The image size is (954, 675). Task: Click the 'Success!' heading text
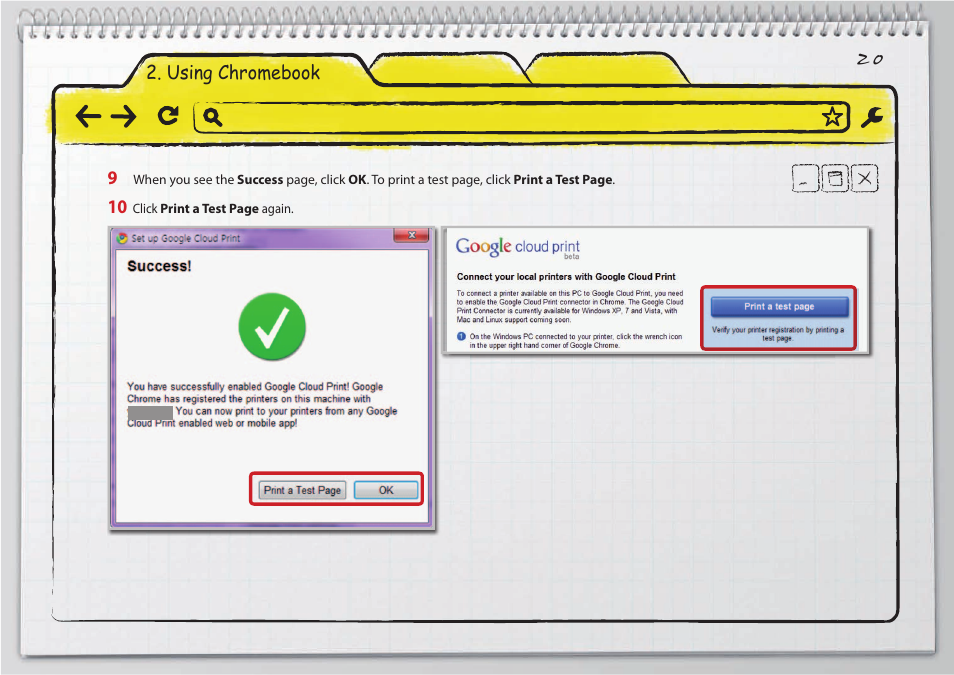159,266
